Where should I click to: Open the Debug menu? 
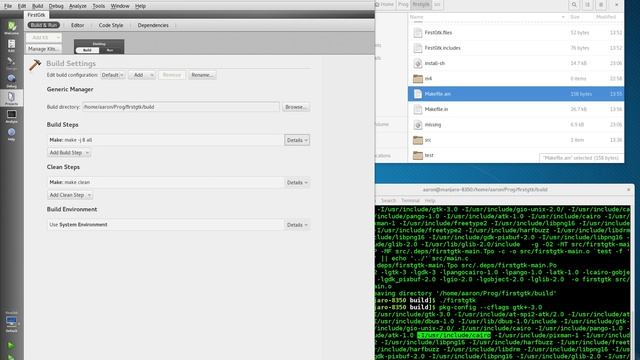pyautogui.click(x=56, y=6)
